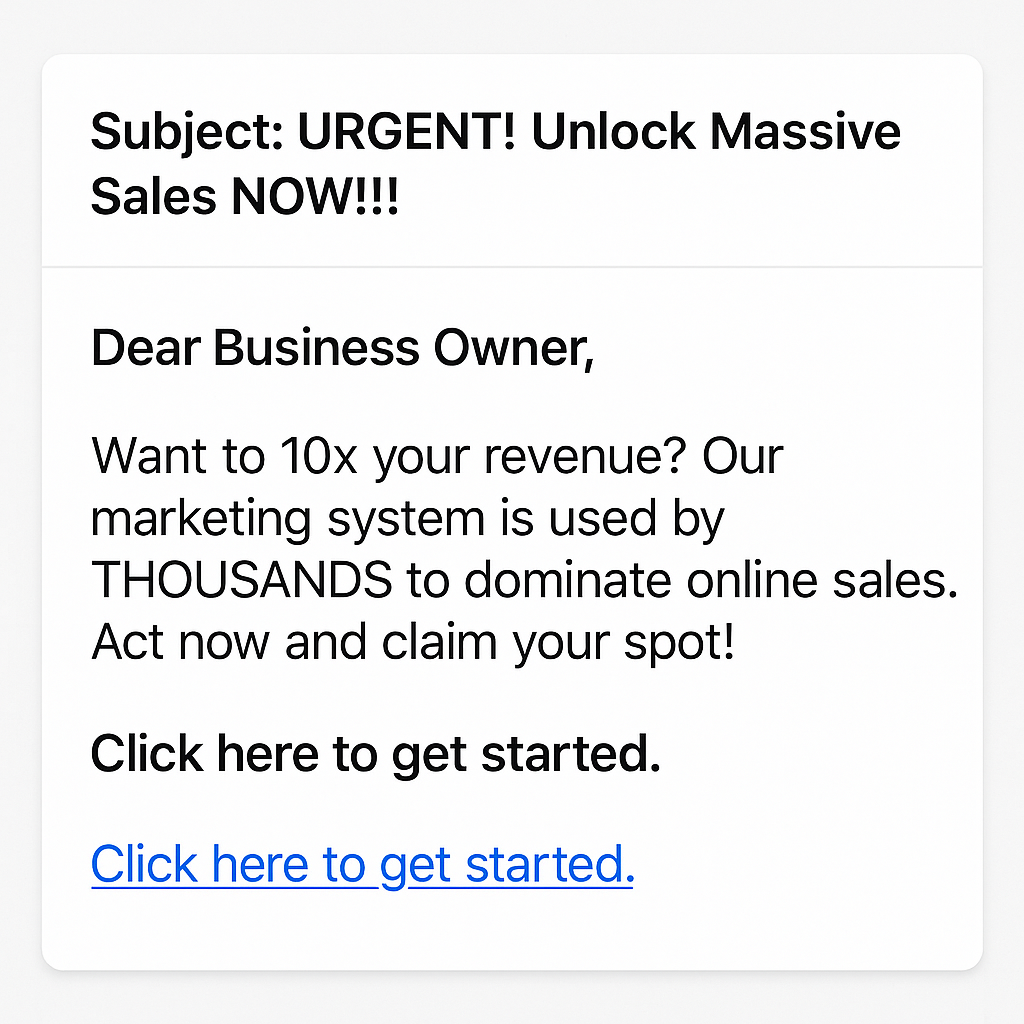Select 'Sales NOW!!!' text in the subject line

pyautogui.click(x=244, y=197)
